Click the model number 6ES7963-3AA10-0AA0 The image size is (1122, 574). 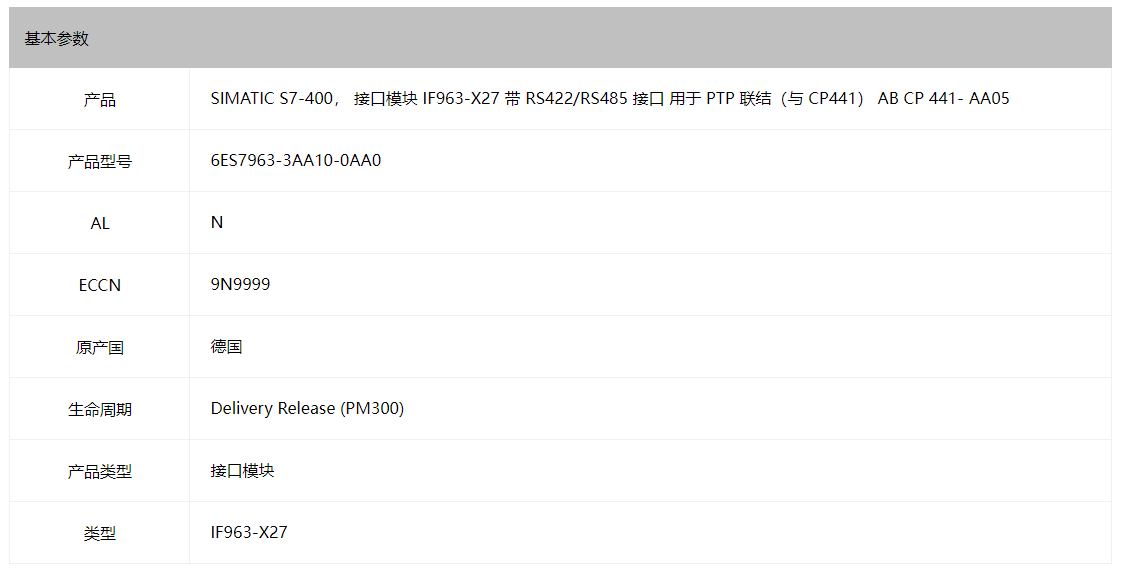coord(296,160)
